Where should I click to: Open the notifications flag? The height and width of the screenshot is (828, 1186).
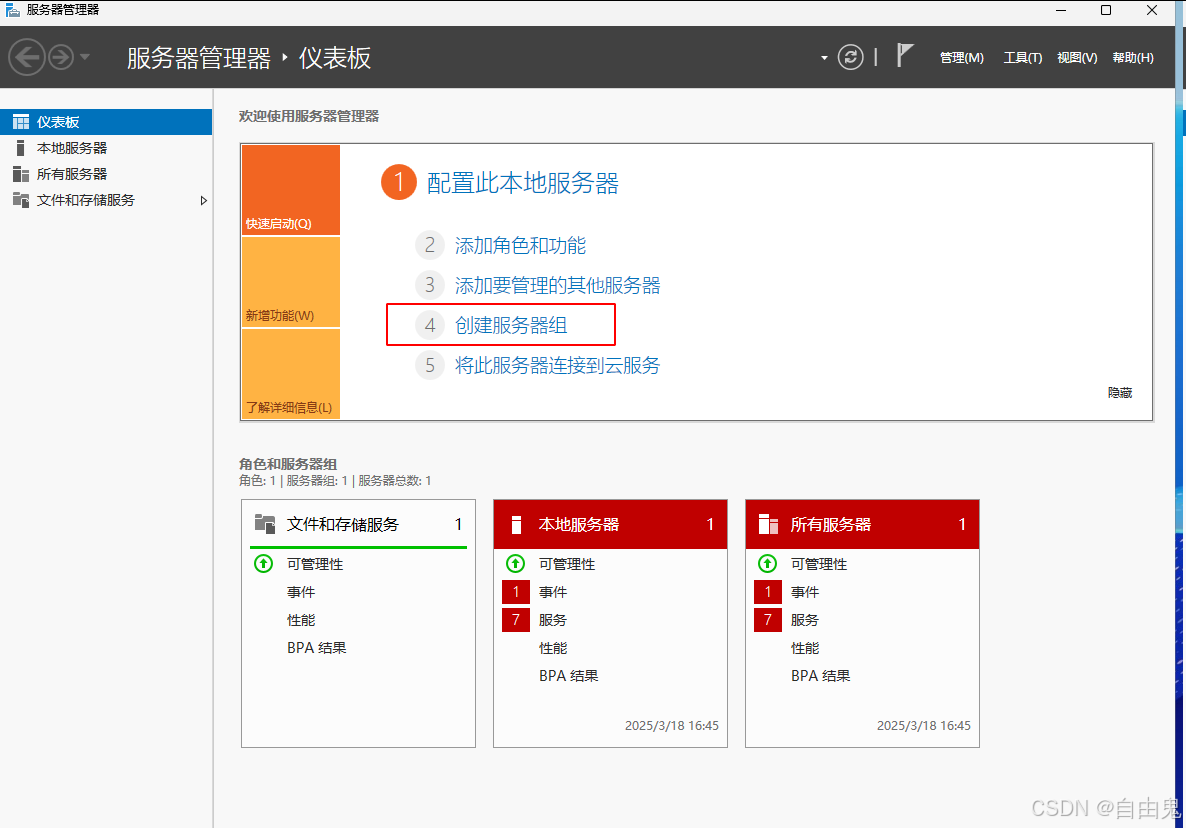point(905,55)
